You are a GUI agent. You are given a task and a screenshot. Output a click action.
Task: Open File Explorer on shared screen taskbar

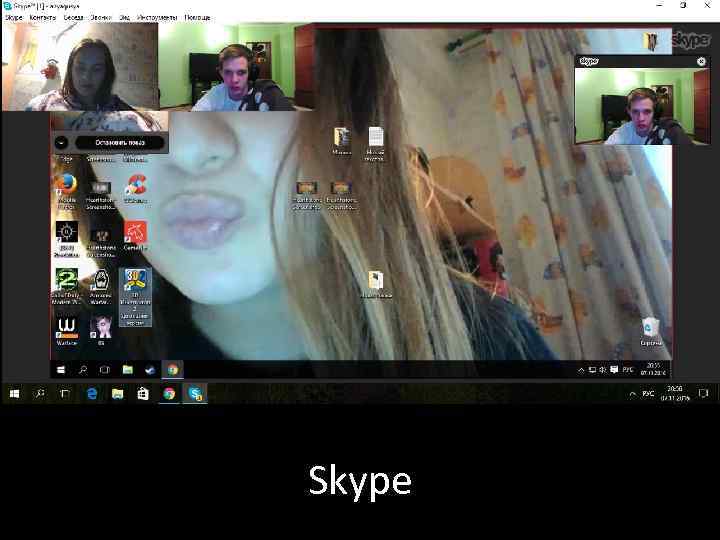[128, 370]
